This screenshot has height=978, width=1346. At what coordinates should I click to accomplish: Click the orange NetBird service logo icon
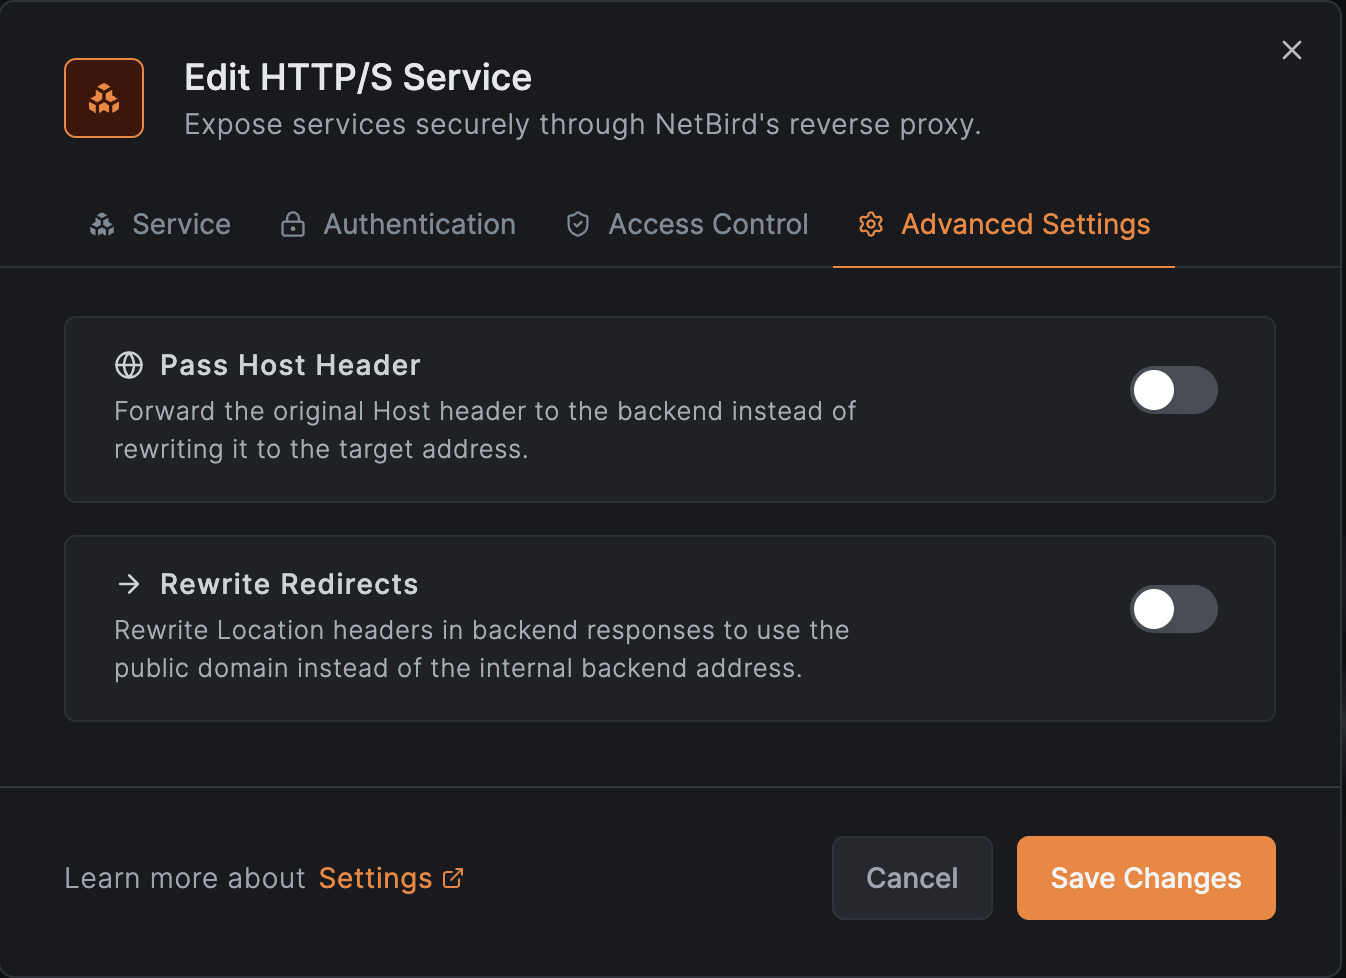[104, 98]
